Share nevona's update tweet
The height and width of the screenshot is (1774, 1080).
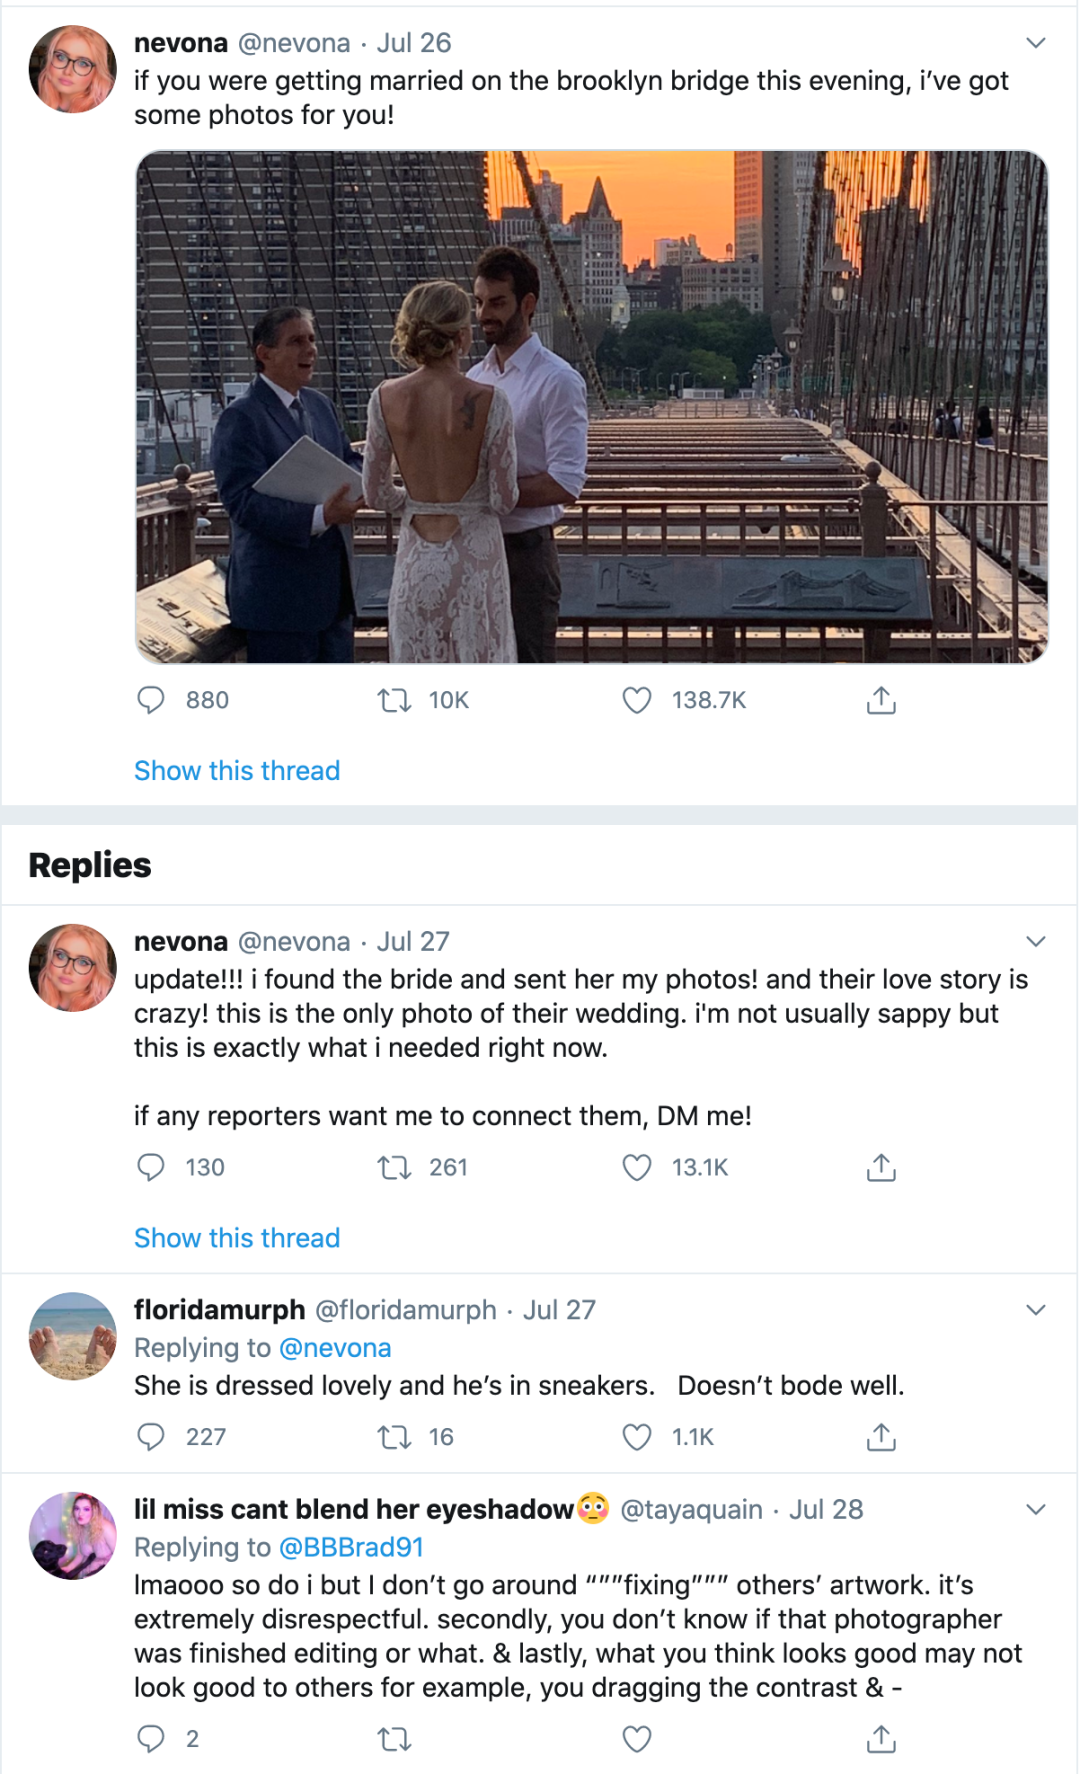click(881, 1167)
